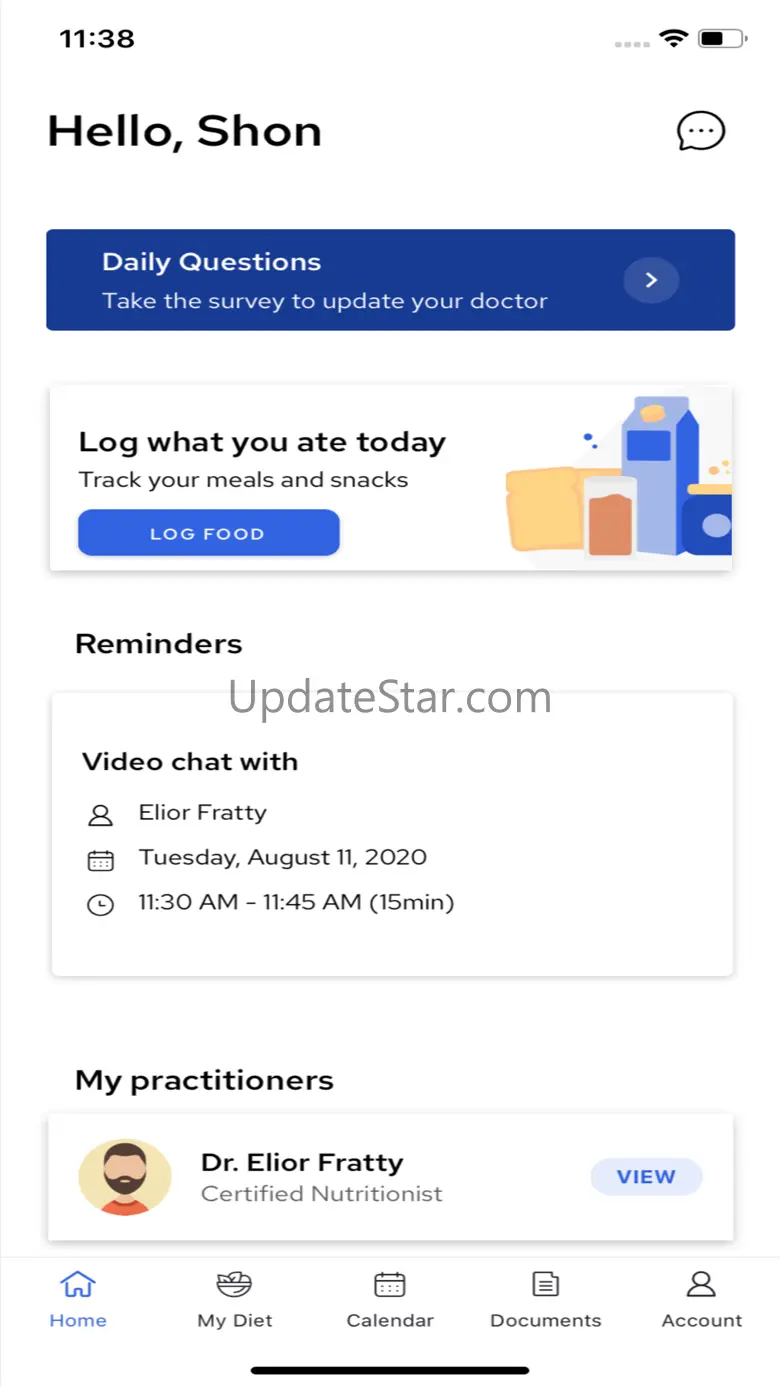Click the clock icon beside 11:30 AM

pyautogui.click(x=100, y=905)
